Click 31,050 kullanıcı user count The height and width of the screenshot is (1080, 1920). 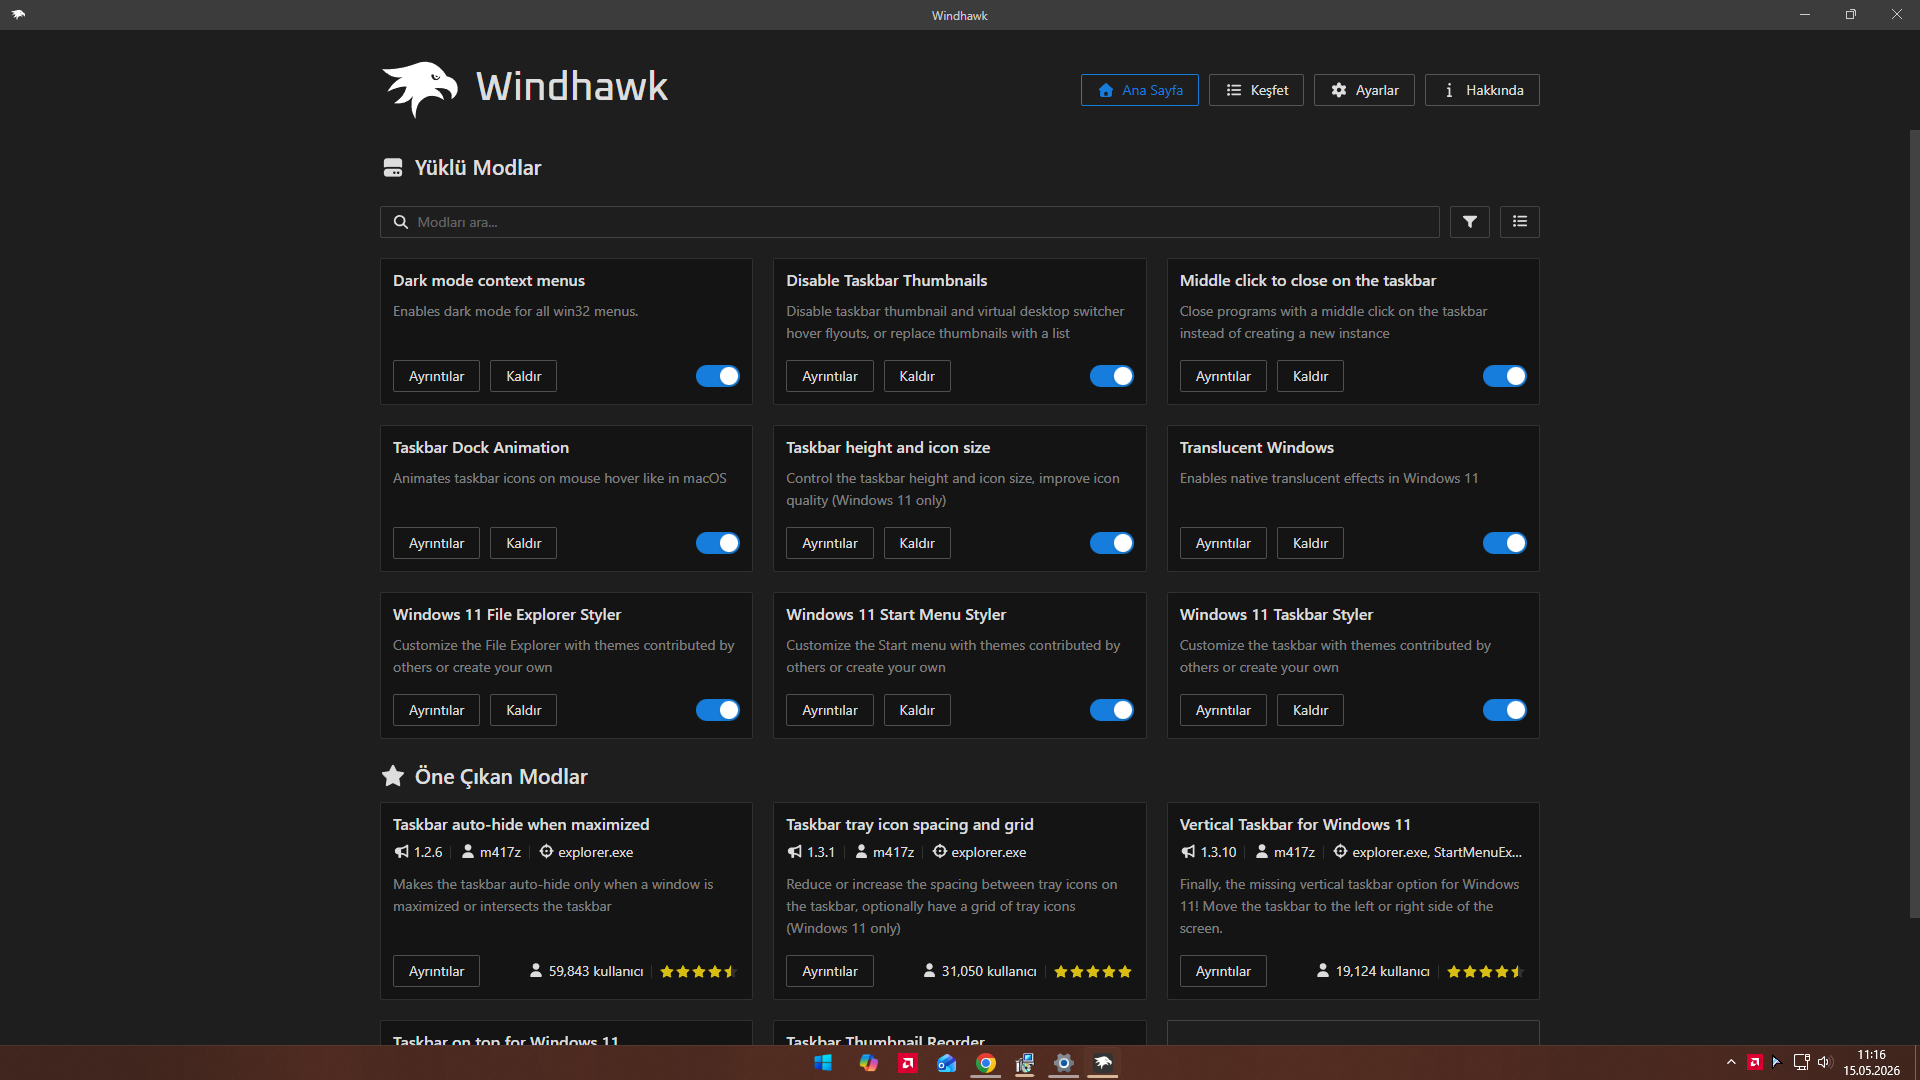pyautogui.click(x=979, y=971)
